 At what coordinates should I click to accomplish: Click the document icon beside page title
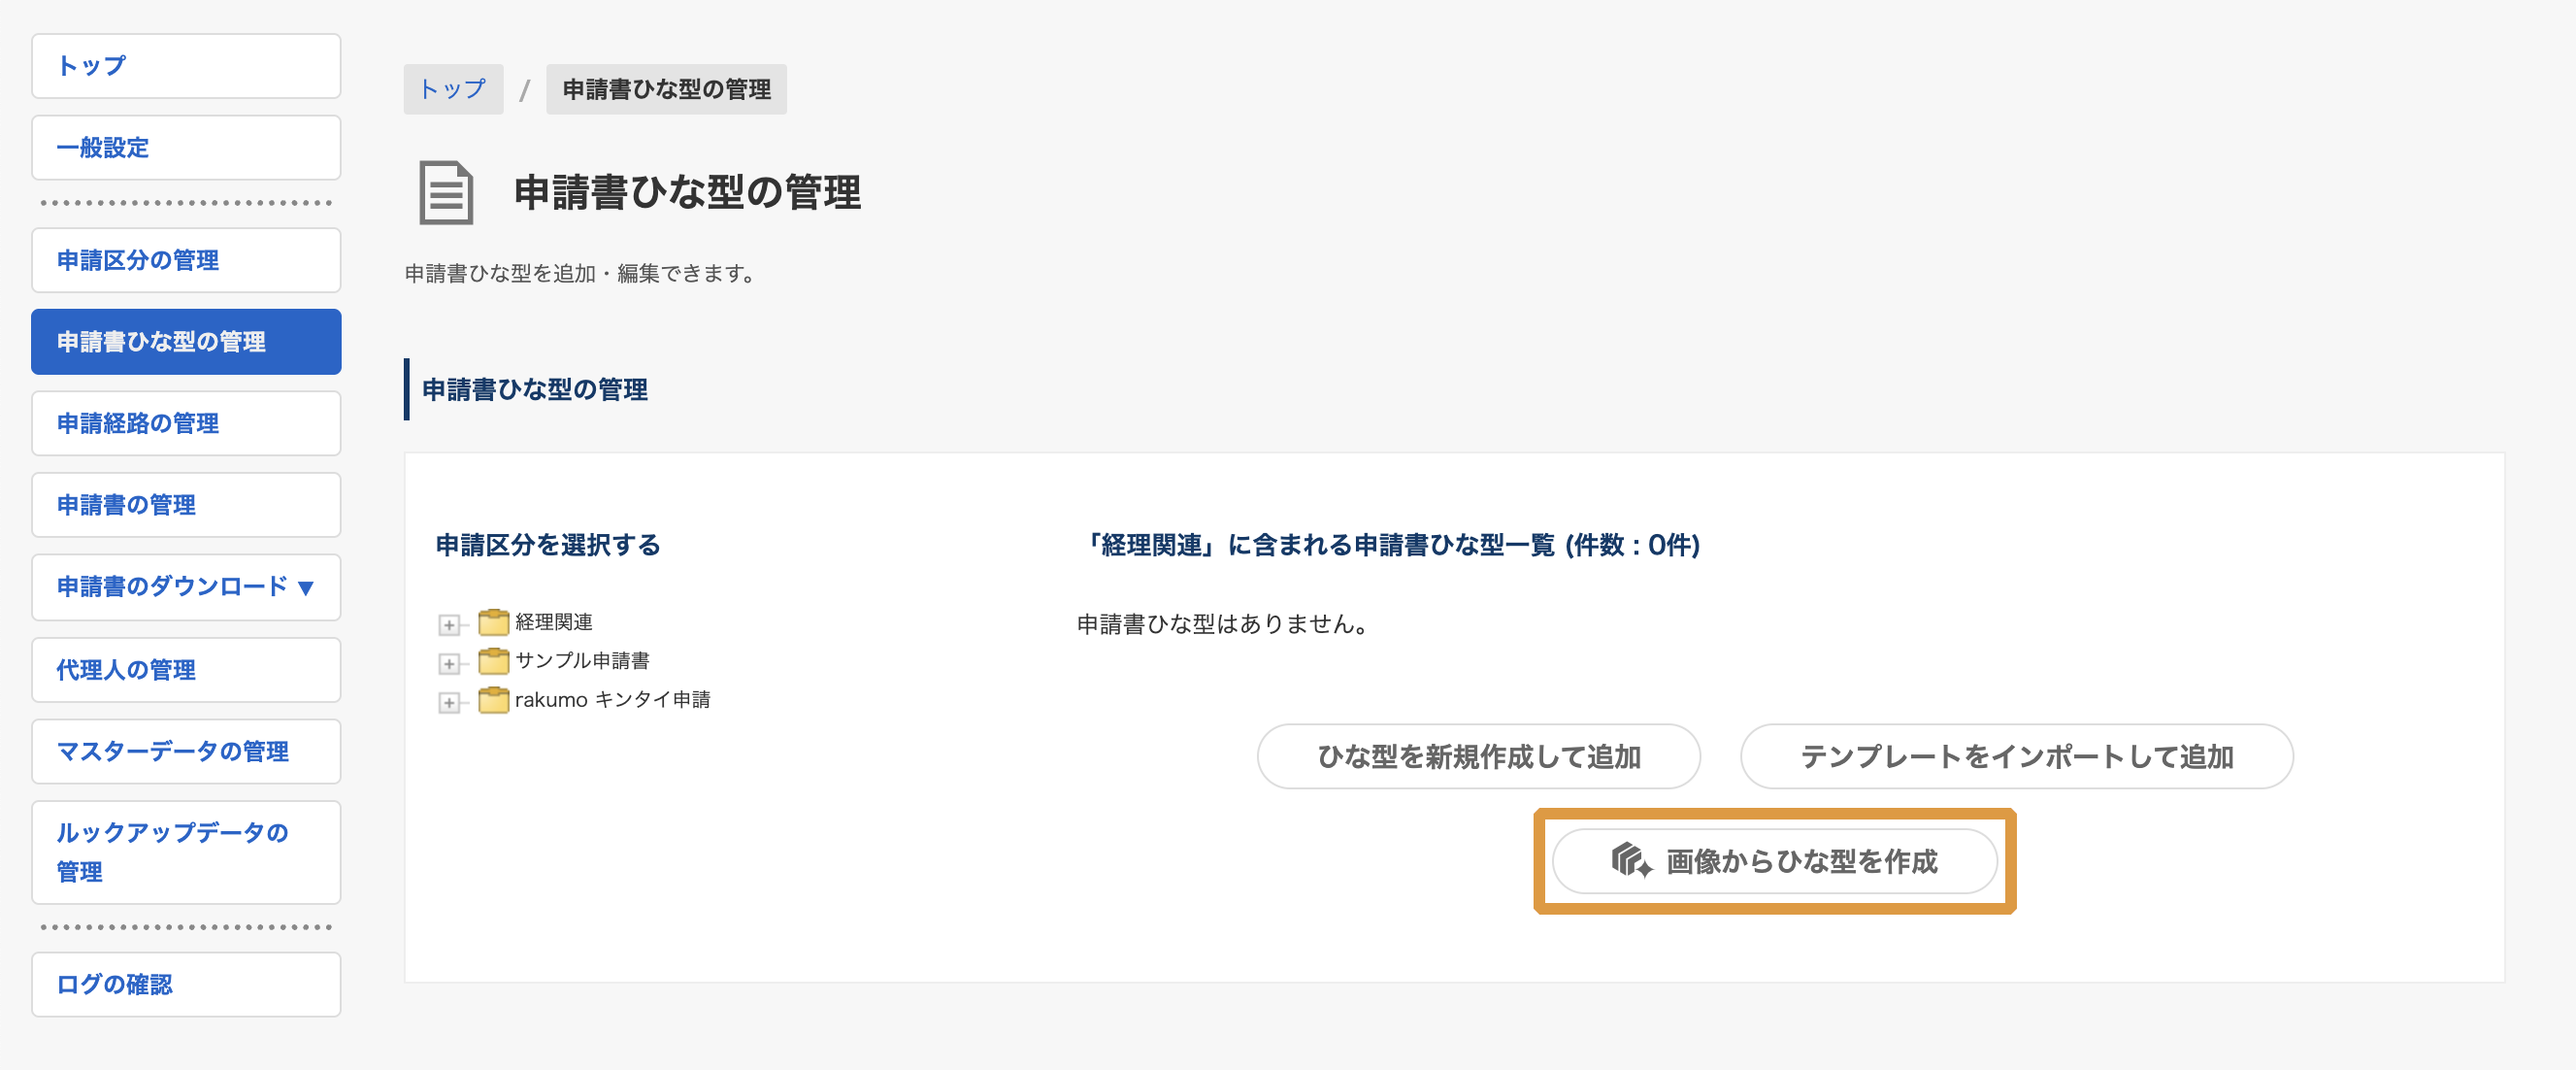(x=445, y=192)
